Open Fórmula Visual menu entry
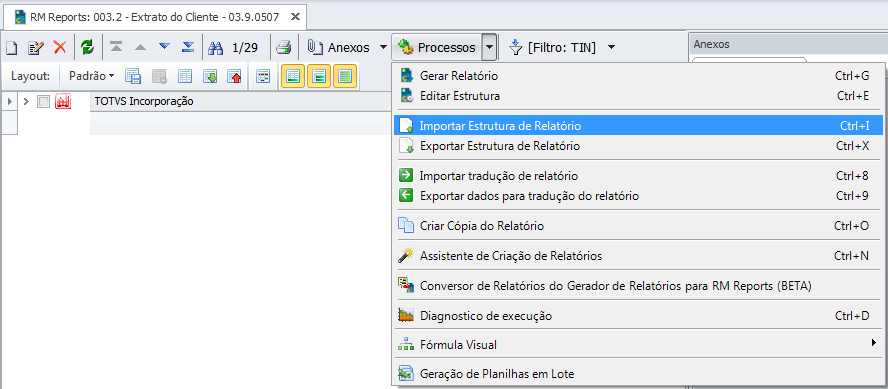 [x=638, y=344]
